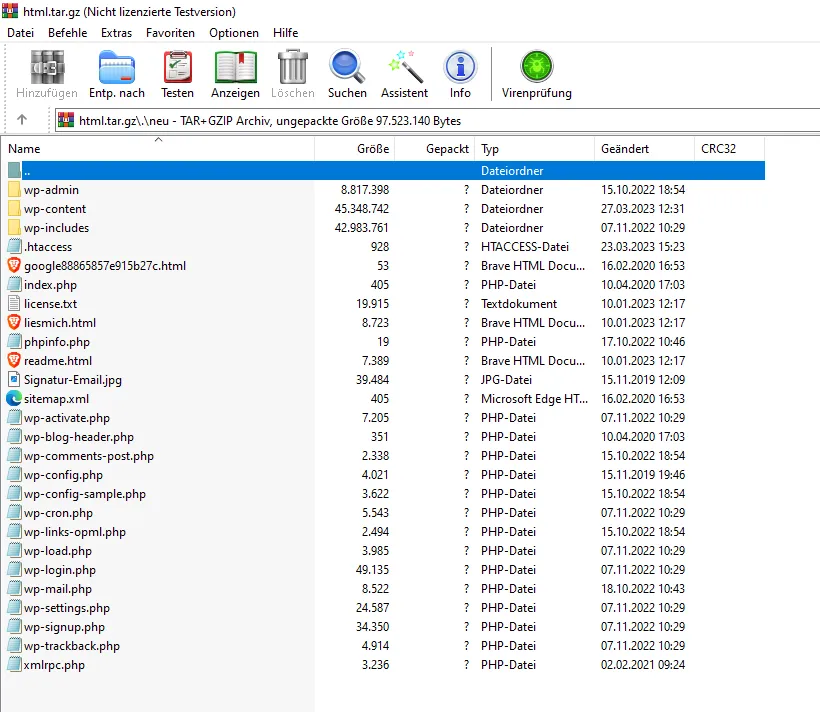Click size value 49.135
820x712 pixels.
[372, 570]
